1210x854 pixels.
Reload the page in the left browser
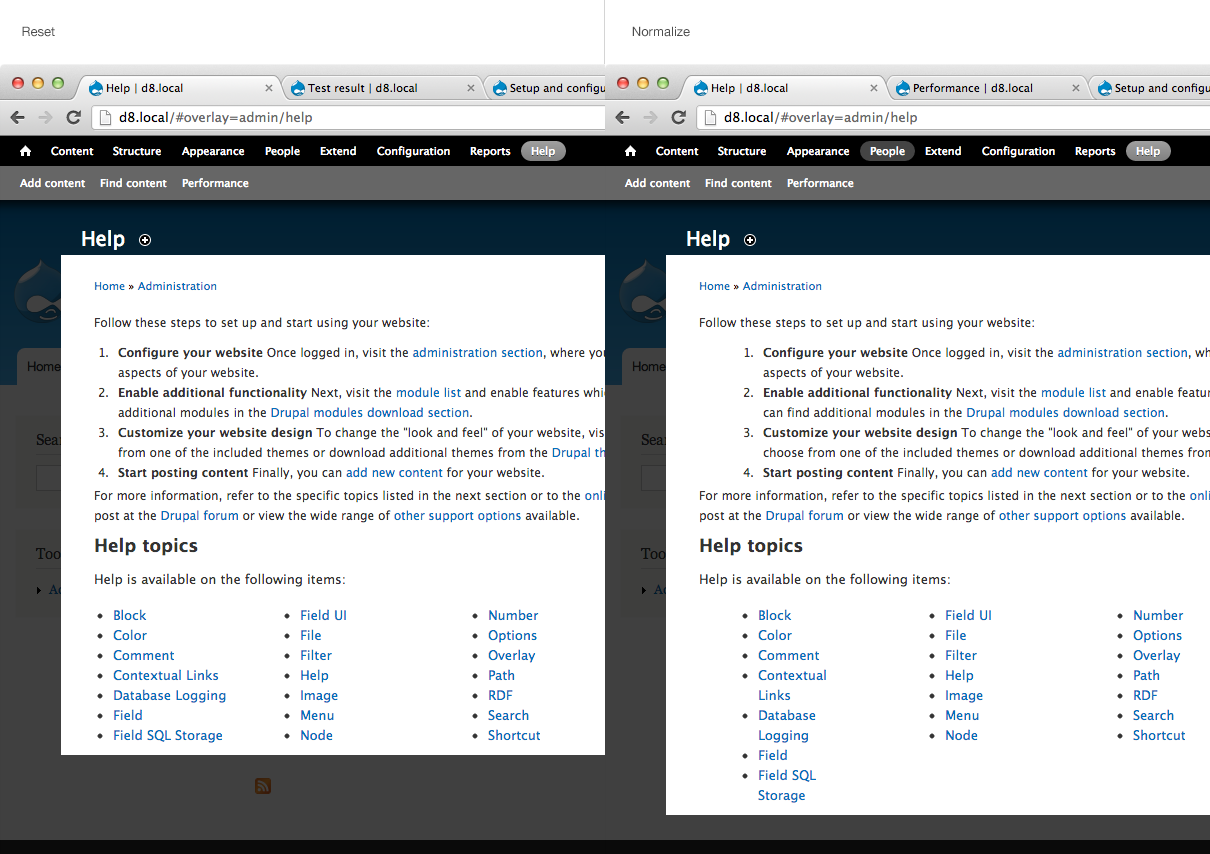click(73, 117)
